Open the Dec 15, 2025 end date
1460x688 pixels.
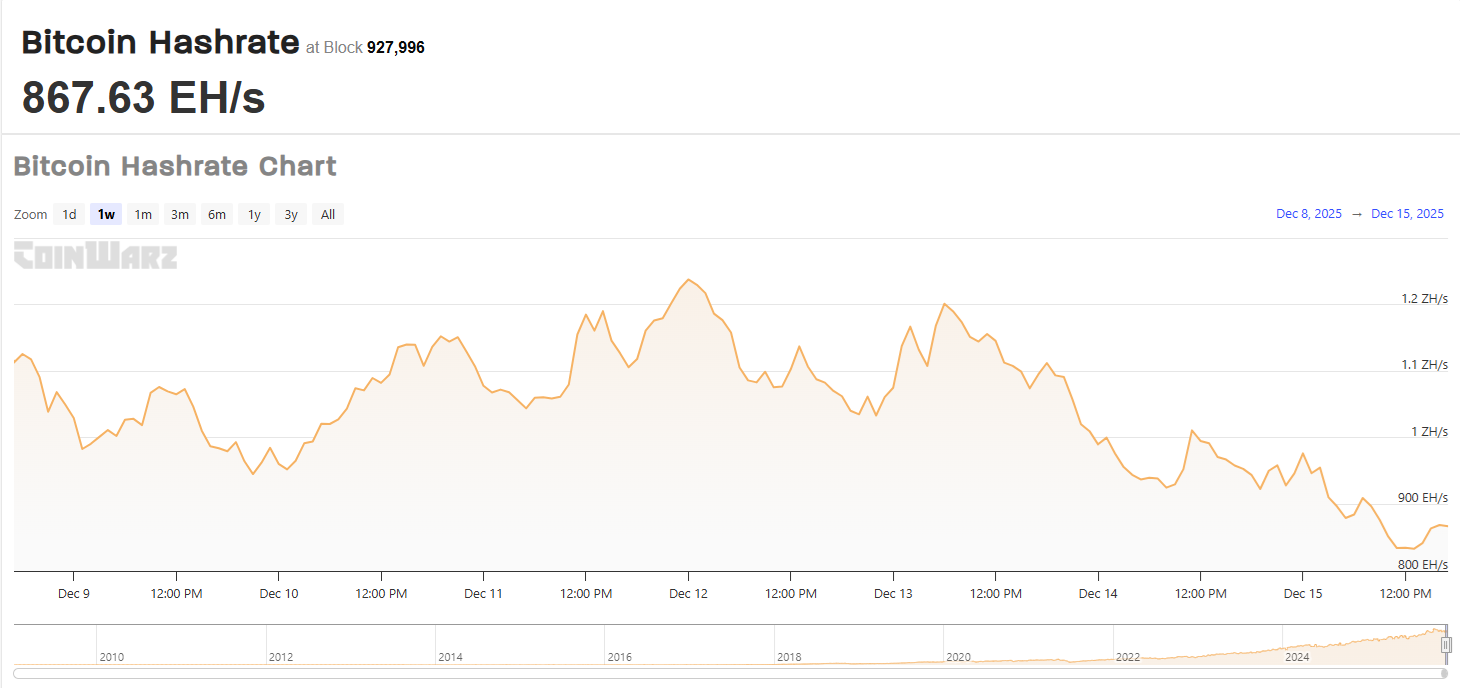1407,213
